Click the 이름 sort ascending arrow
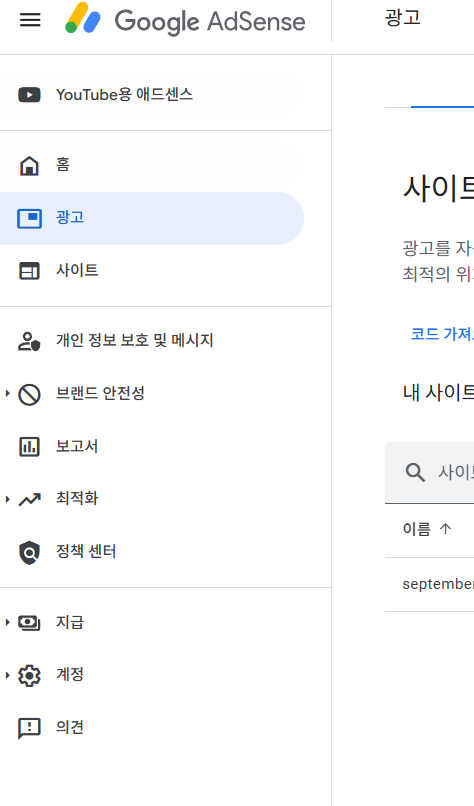474x806 pixels. tap(446, 529)
